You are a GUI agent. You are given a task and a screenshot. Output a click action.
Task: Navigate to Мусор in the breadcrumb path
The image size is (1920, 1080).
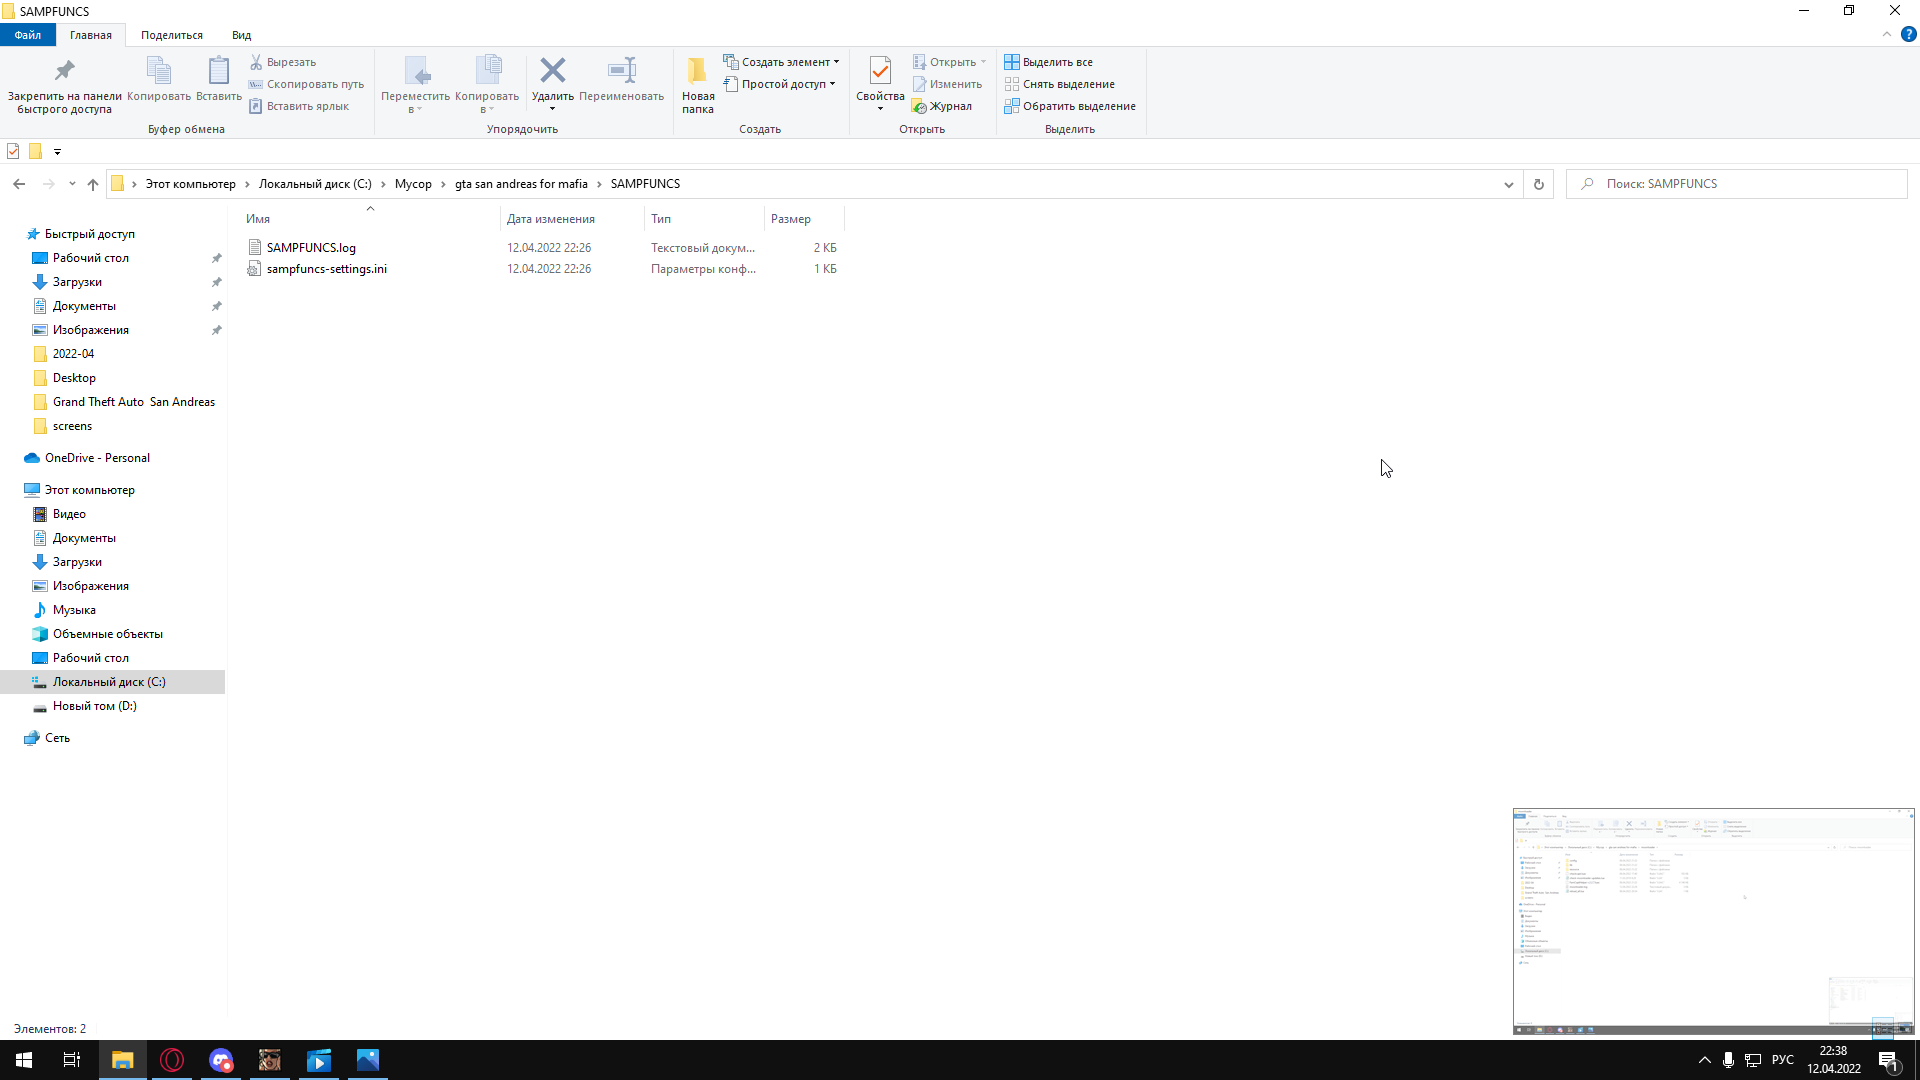[x=413, y=184]
